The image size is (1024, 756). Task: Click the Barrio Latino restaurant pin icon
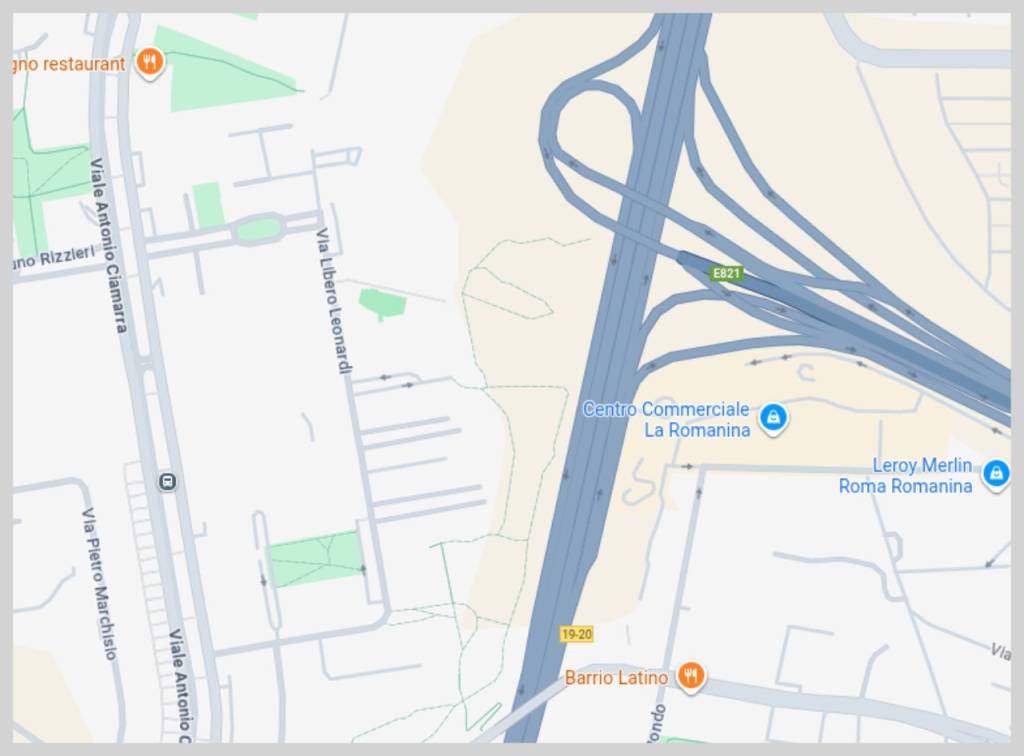click(x=690, y=675)
